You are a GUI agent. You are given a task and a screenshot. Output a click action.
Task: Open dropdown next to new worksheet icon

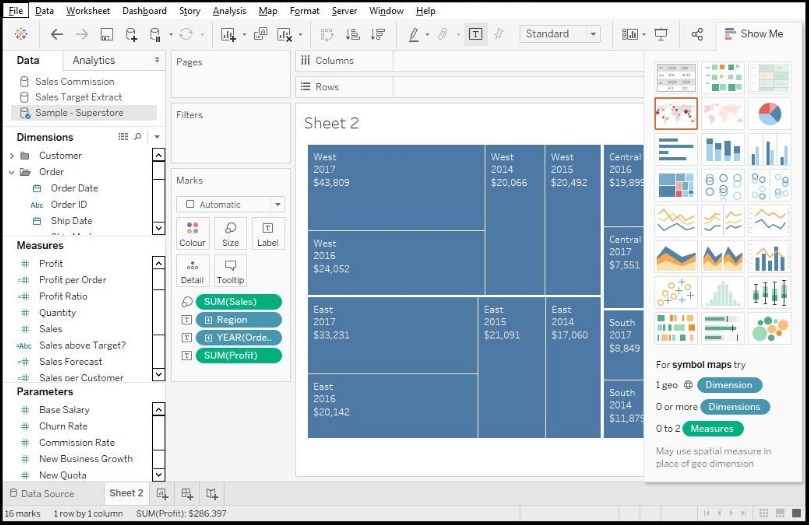244,35
